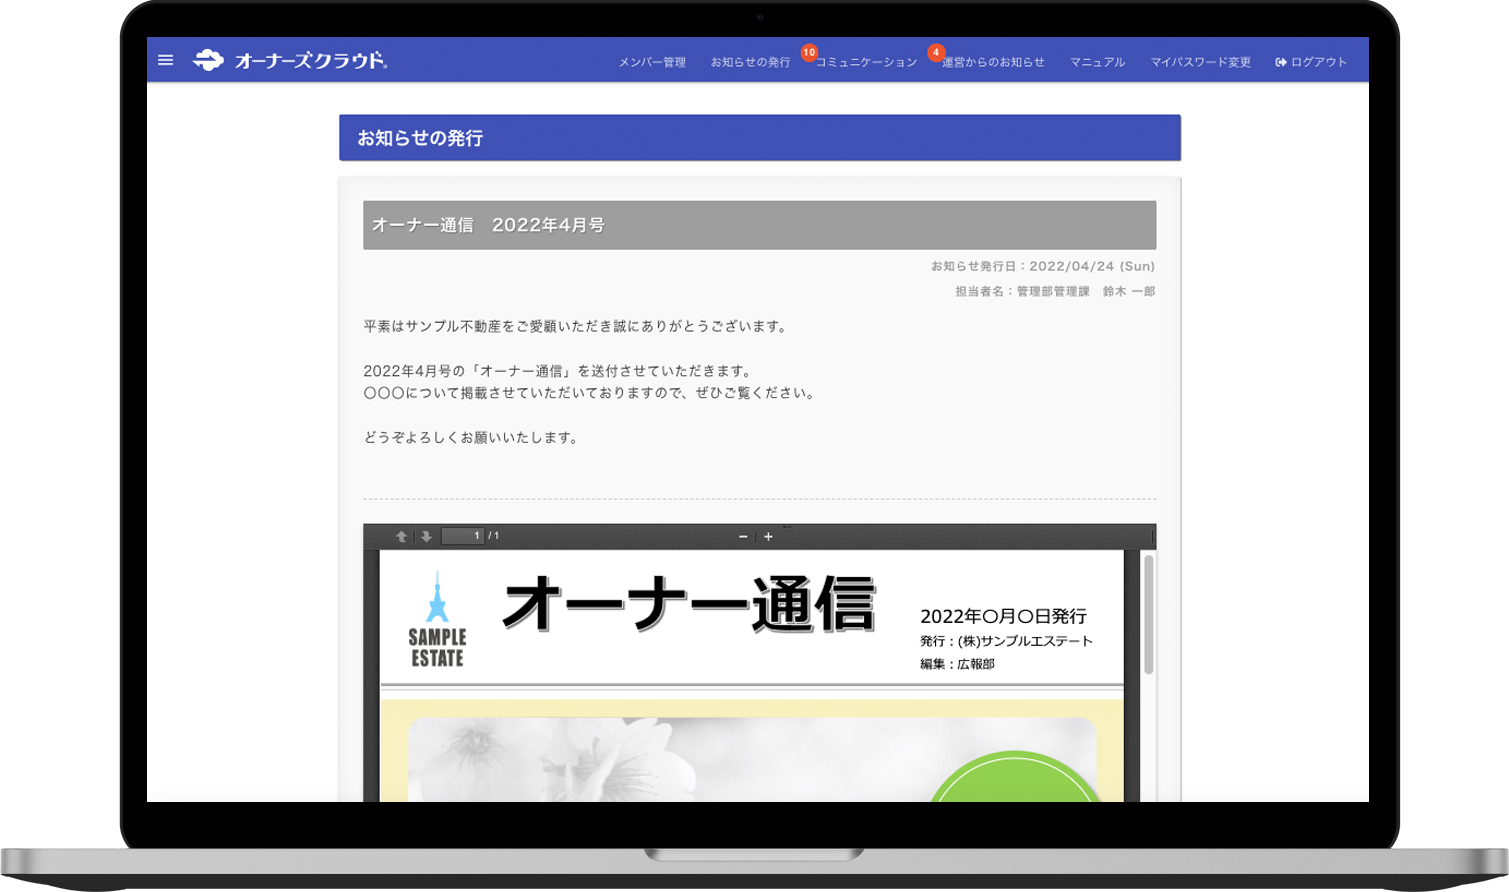Click the logout arrow icon beside ログアウト
The height and width of the screenshot is (892, 1509).
(1280, 60)
